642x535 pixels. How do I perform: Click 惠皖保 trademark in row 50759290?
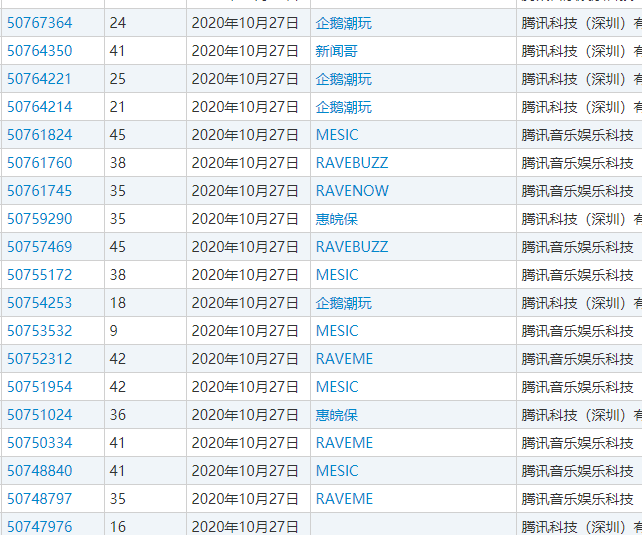pyautogui.click(x=337, y=219)
